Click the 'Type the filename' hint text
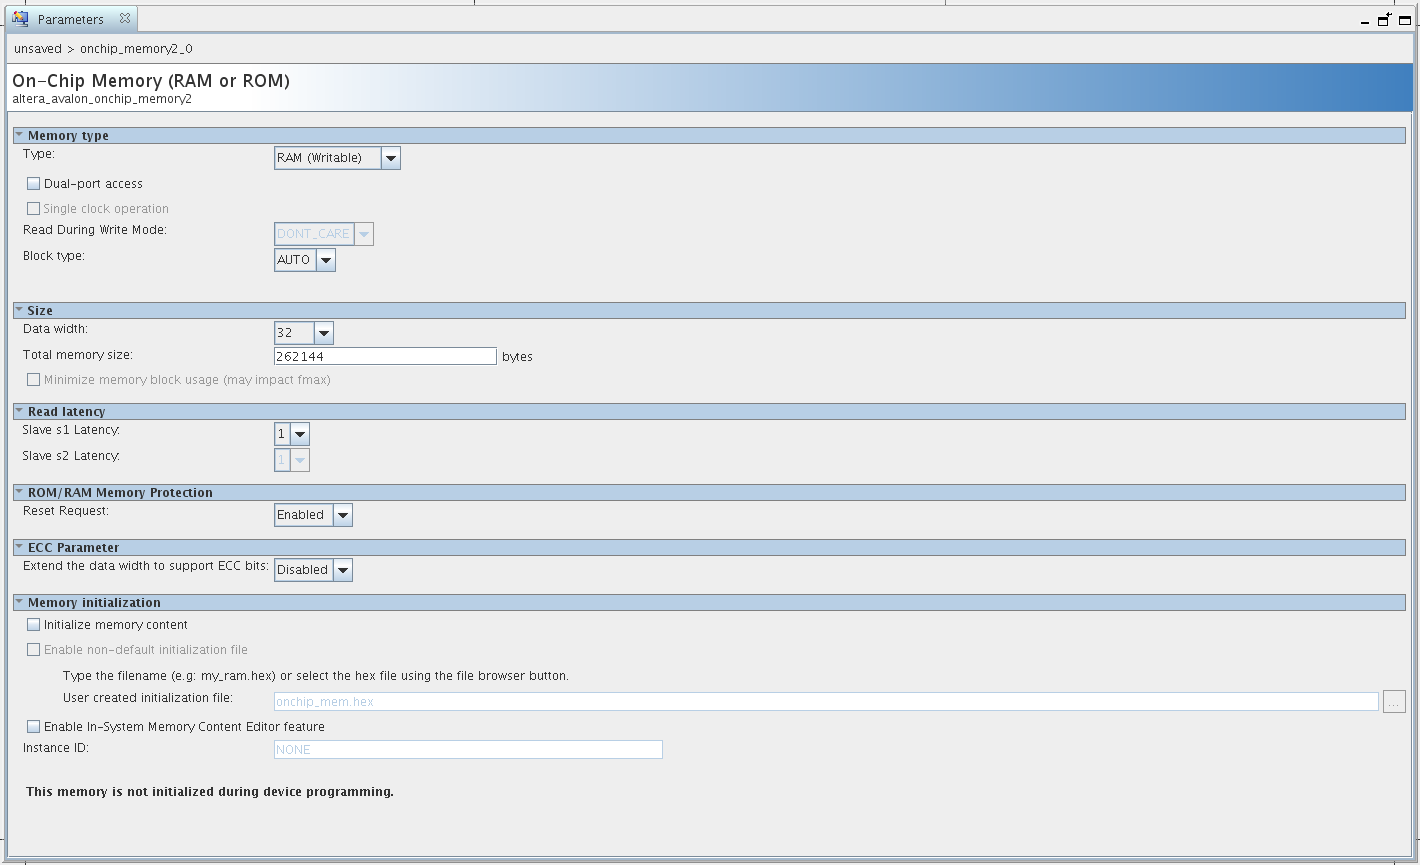The width and height of the screenshot is (1420, 865). 316,676
